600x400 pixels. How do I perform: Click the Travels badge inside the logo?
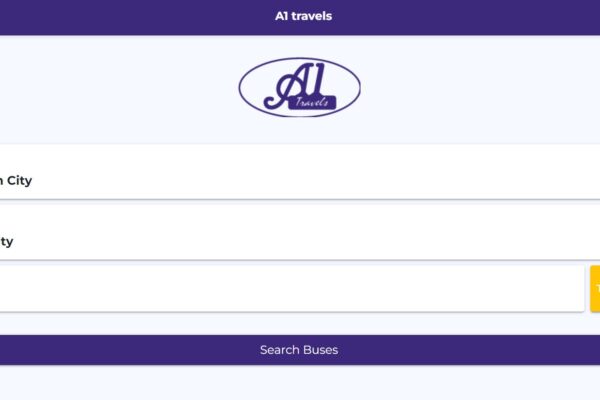[312, 102]
